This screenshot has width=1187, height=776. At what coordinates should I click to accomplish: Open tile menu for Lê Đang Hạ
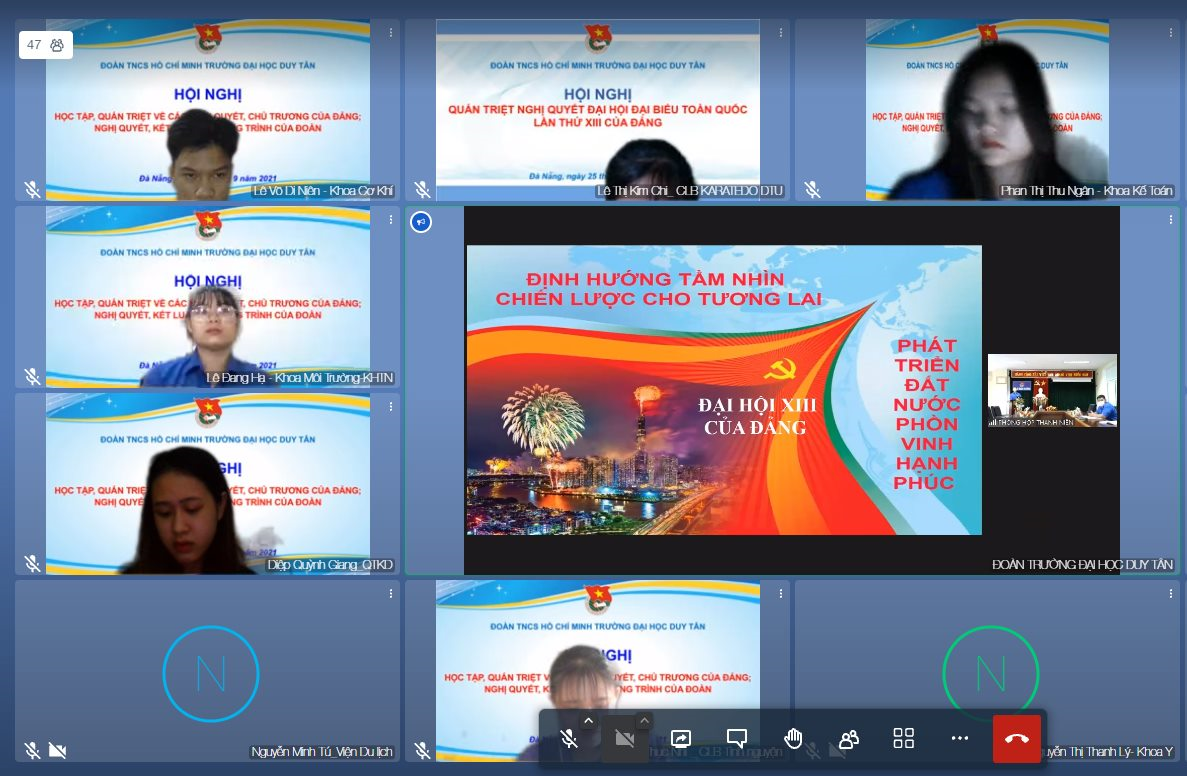tap(391, 220)
